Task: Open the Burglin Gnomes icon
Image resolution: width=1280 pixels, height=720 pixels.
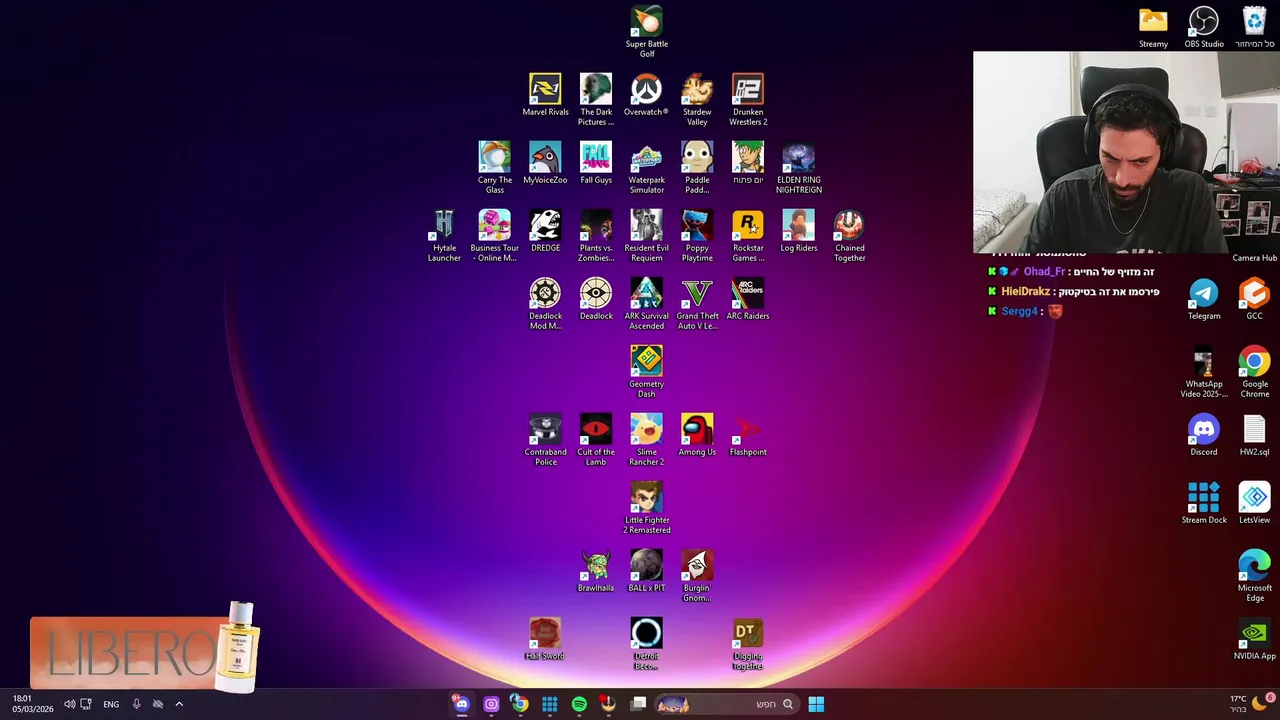Action: 697,575
